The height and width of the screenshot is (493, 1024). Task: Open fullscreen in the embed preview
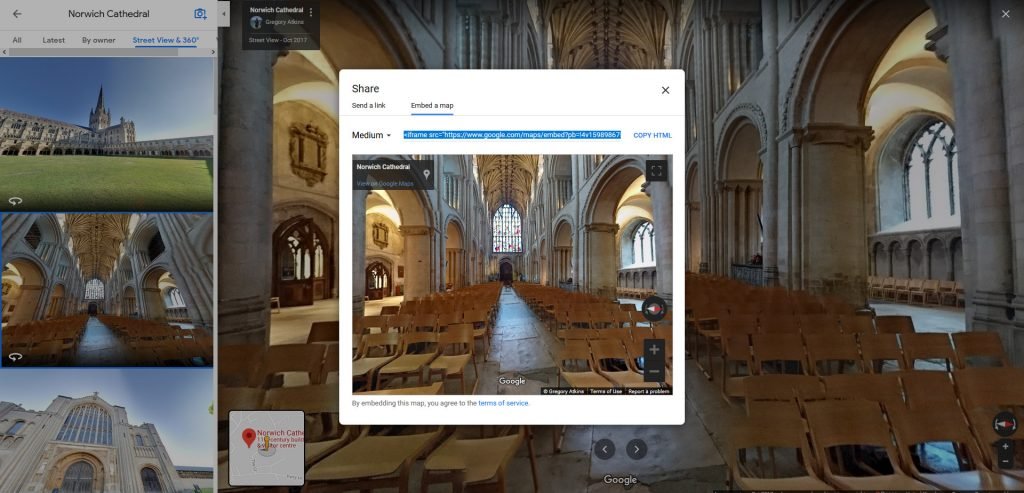(x=655, y=171)
